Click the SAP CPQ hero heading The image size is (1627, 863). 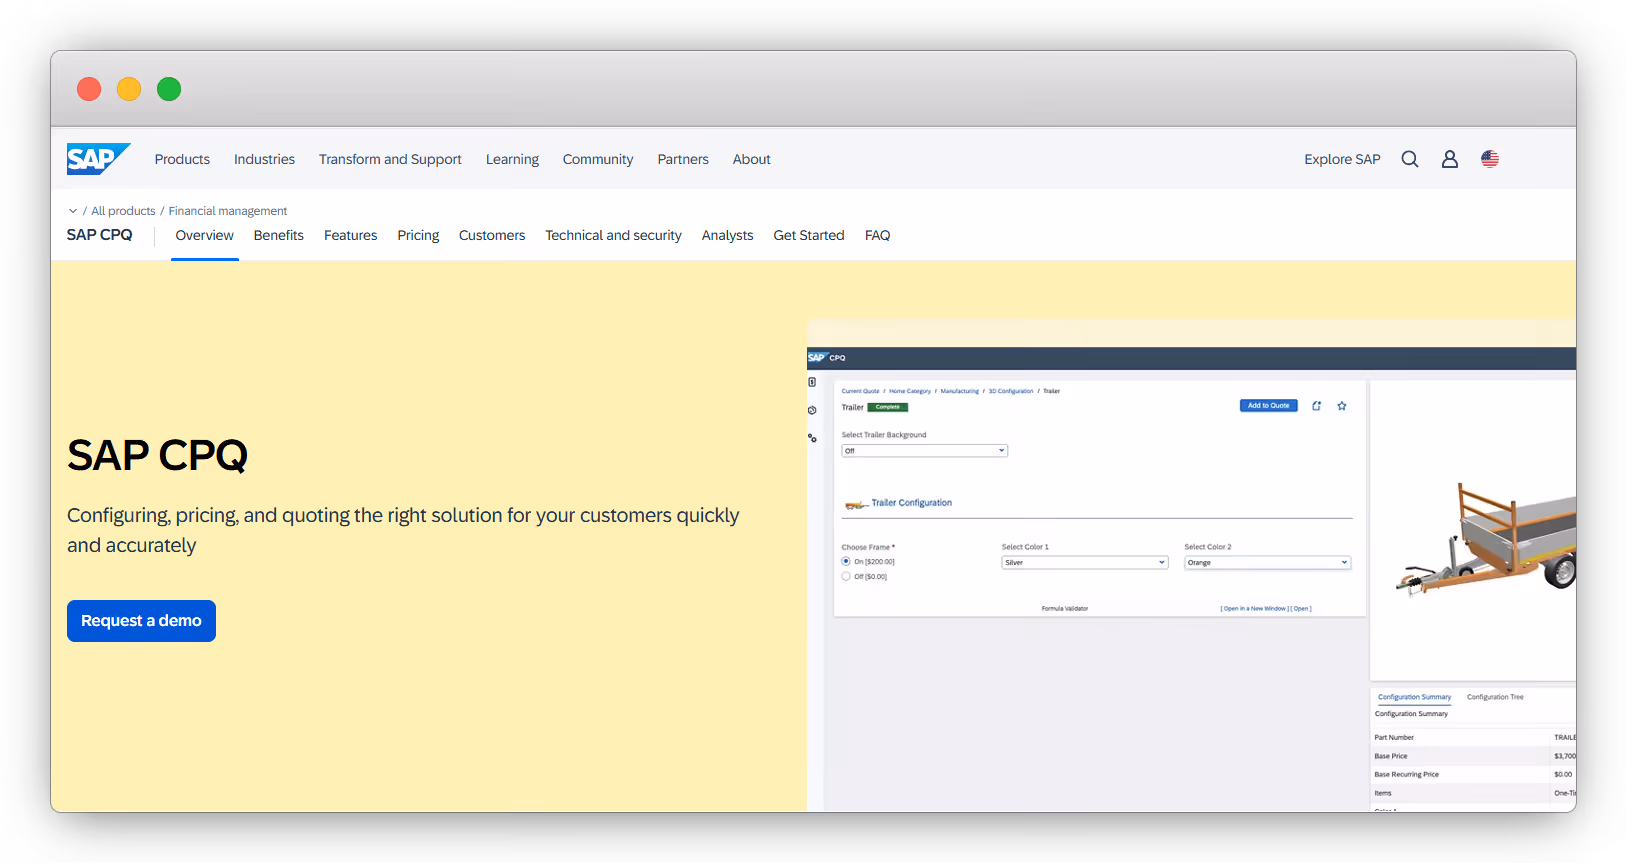(x=157, y=456)
